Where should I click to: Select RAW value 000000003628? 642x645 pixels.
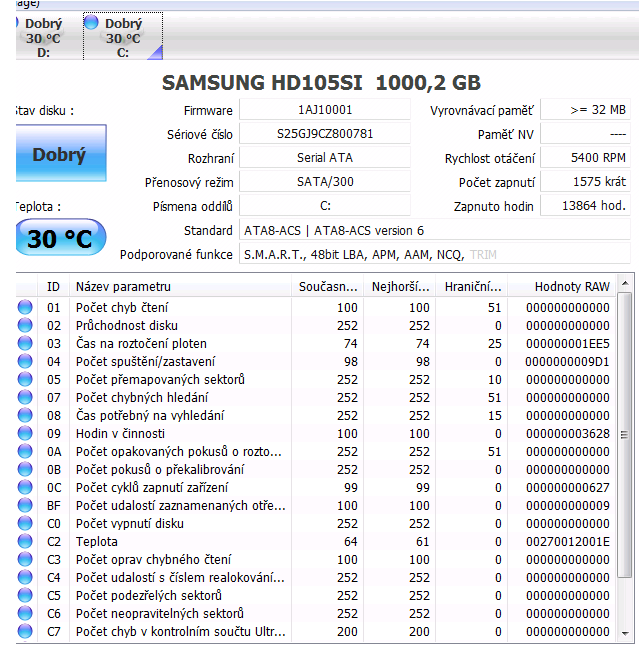click(568, 434)
